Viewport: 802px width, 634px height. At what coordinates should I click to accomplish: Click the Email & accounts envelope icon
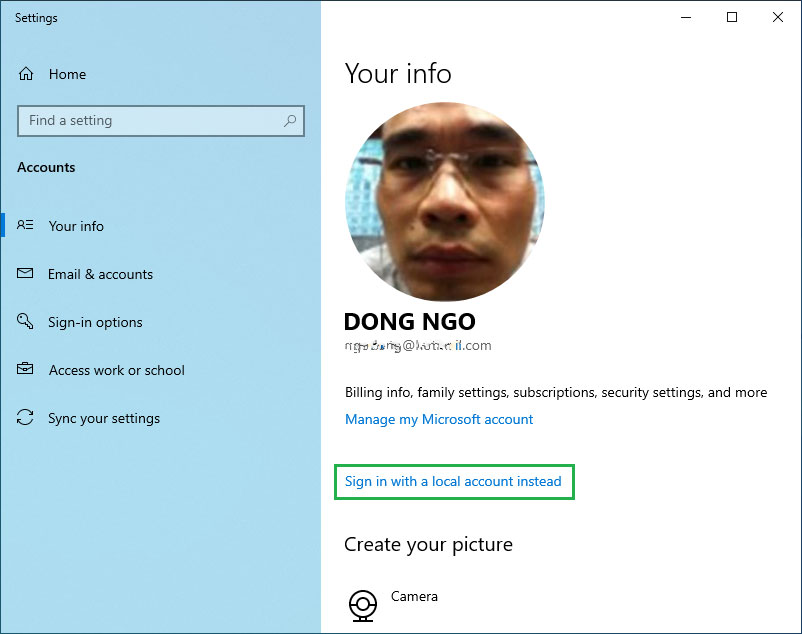point(26,274)
